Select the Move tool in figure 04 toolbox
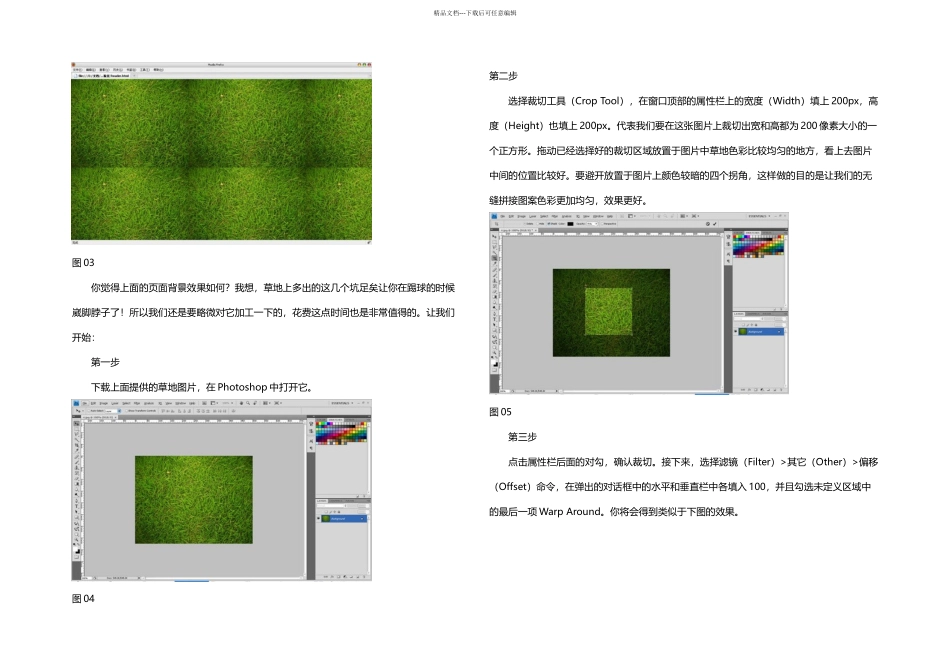The height and width of the screenshot is (672, 950). click(x=76, y=424)
